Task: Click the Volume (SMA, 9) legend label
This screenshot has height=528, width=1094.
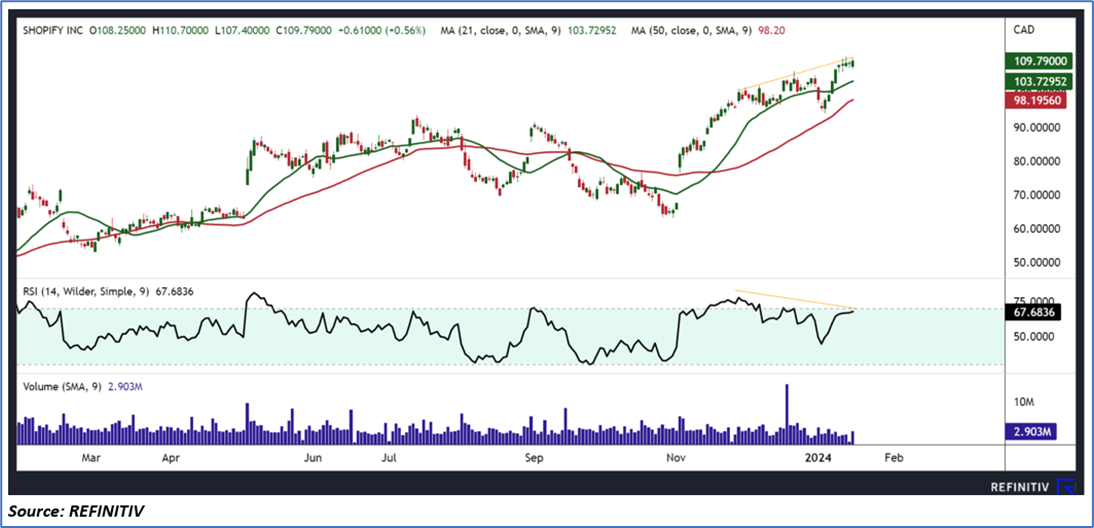Action: pos(61,386)
